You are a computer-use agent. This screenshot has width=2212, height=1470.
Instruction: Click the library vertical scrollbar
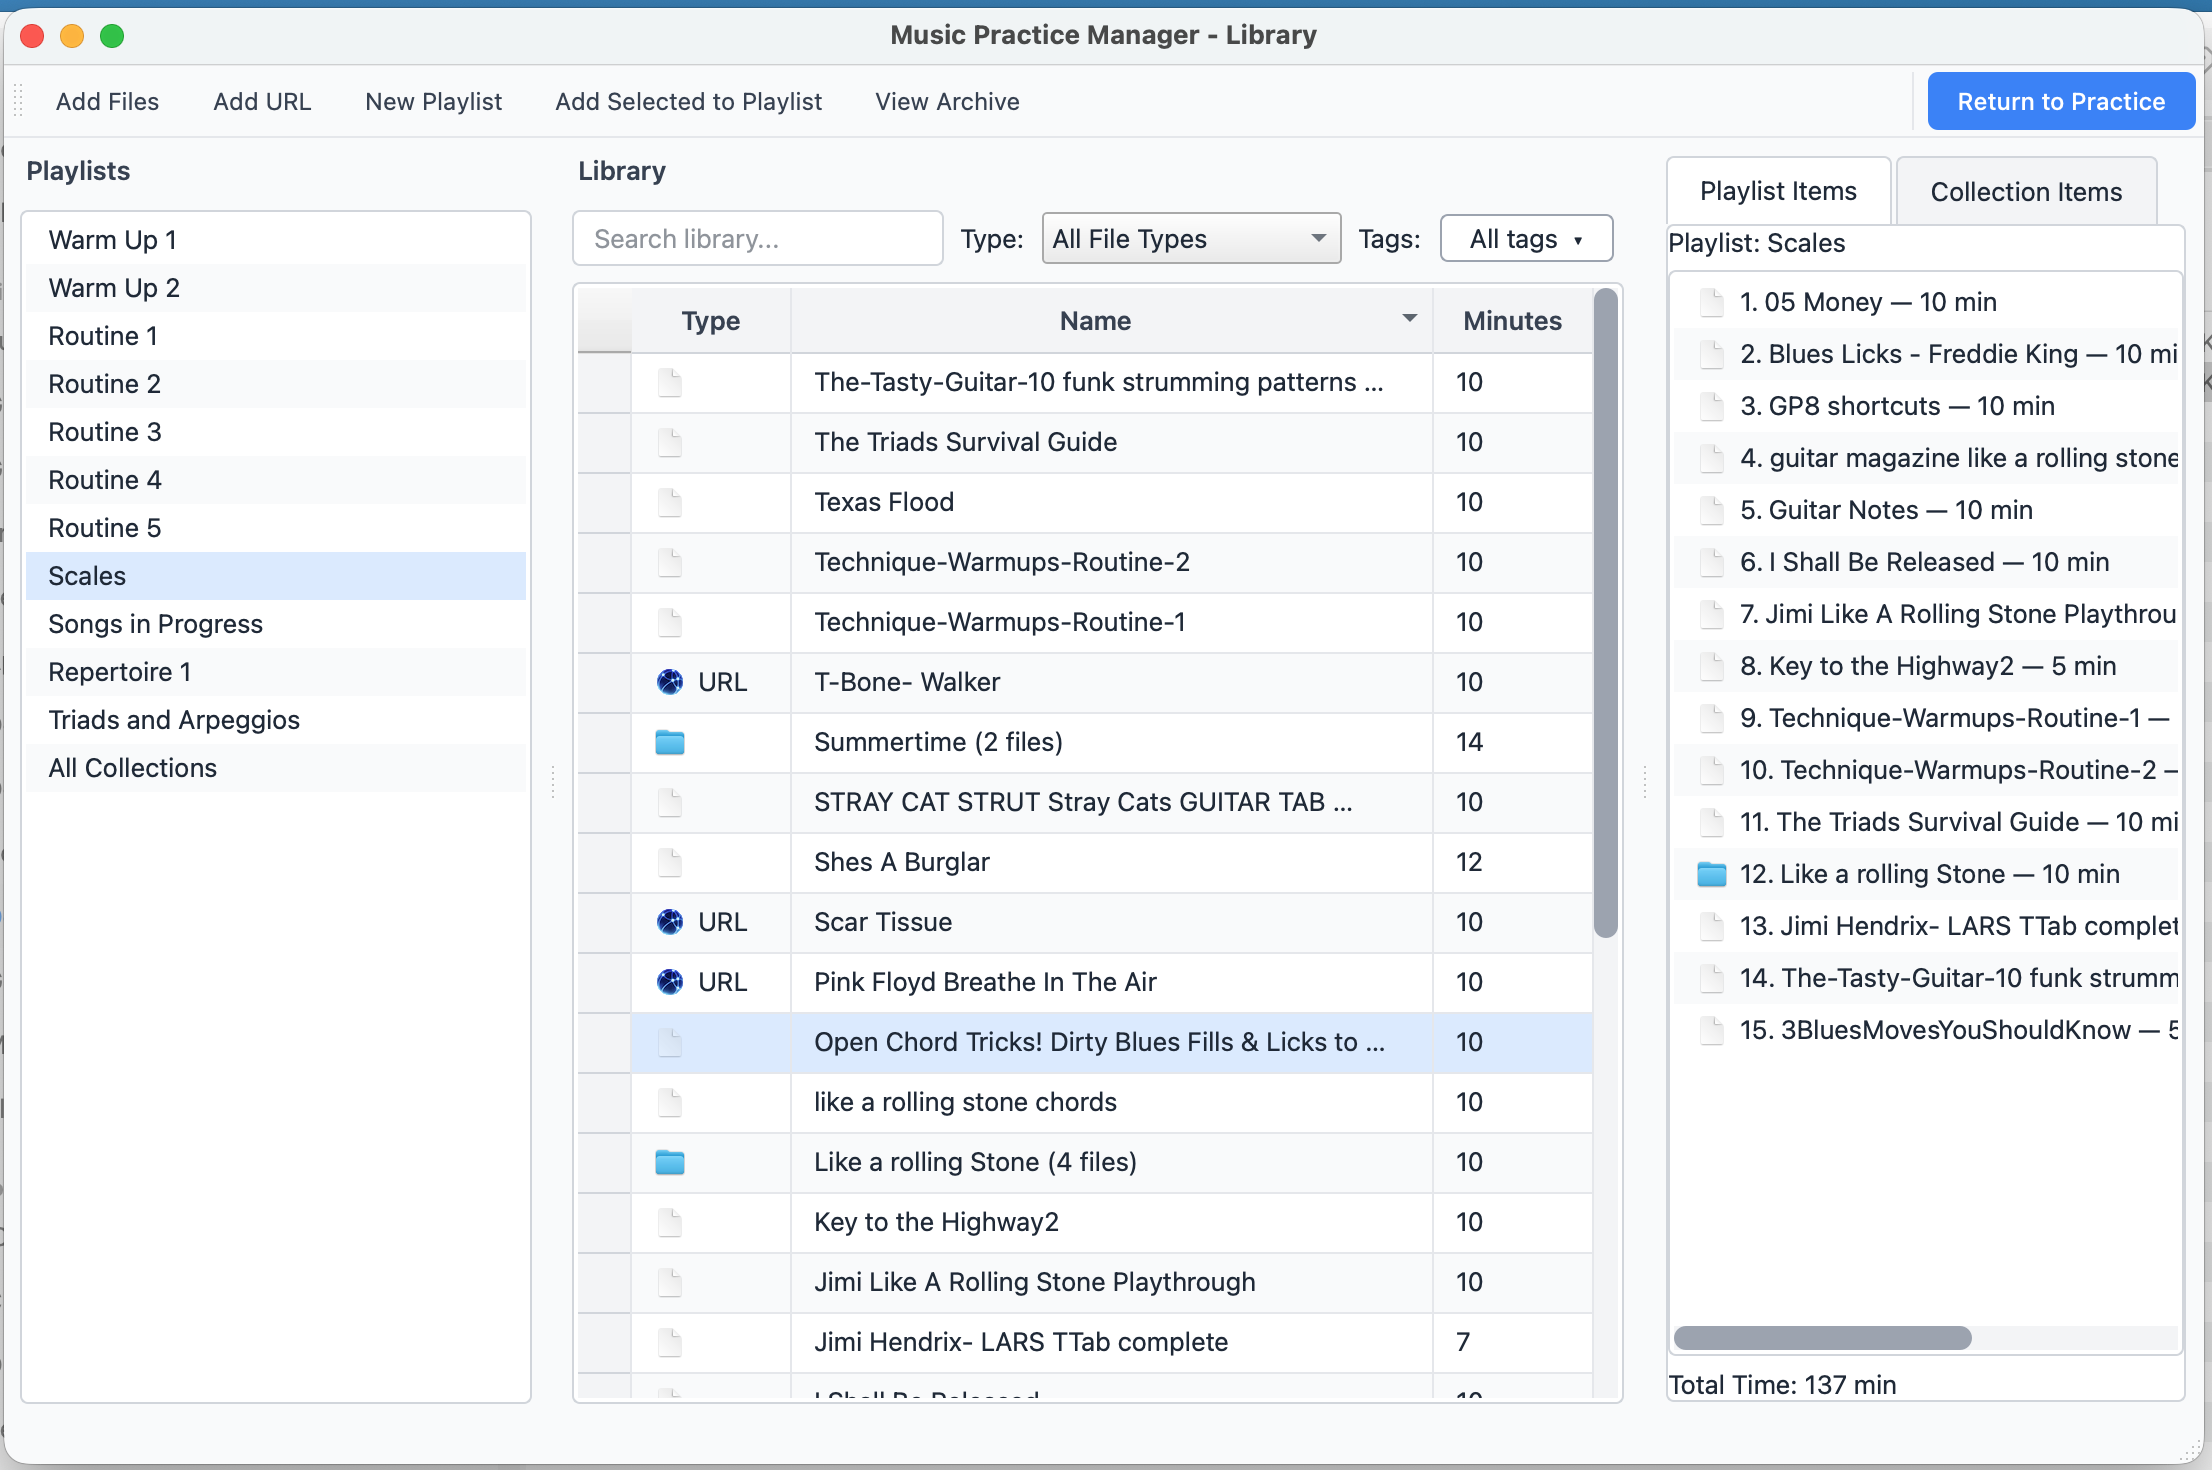(1605, 614)
